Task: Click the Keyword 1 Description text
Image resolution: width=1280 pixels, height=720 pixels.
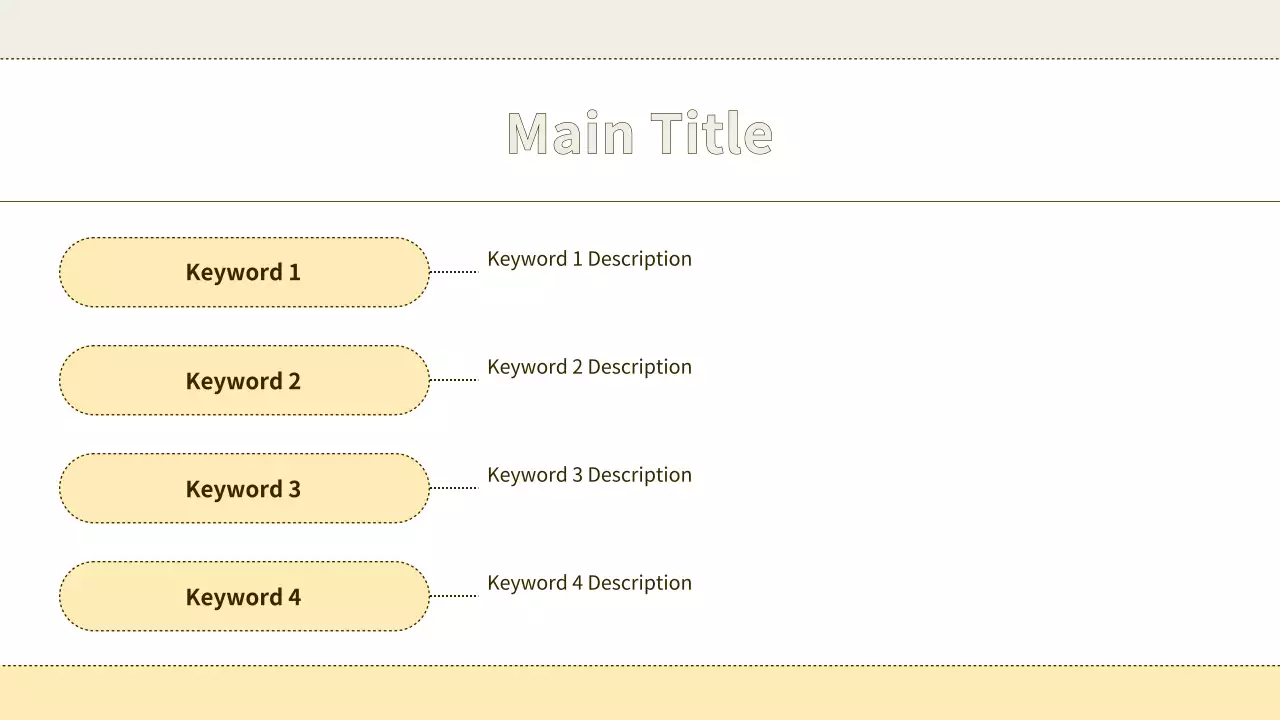Action: 589,259
